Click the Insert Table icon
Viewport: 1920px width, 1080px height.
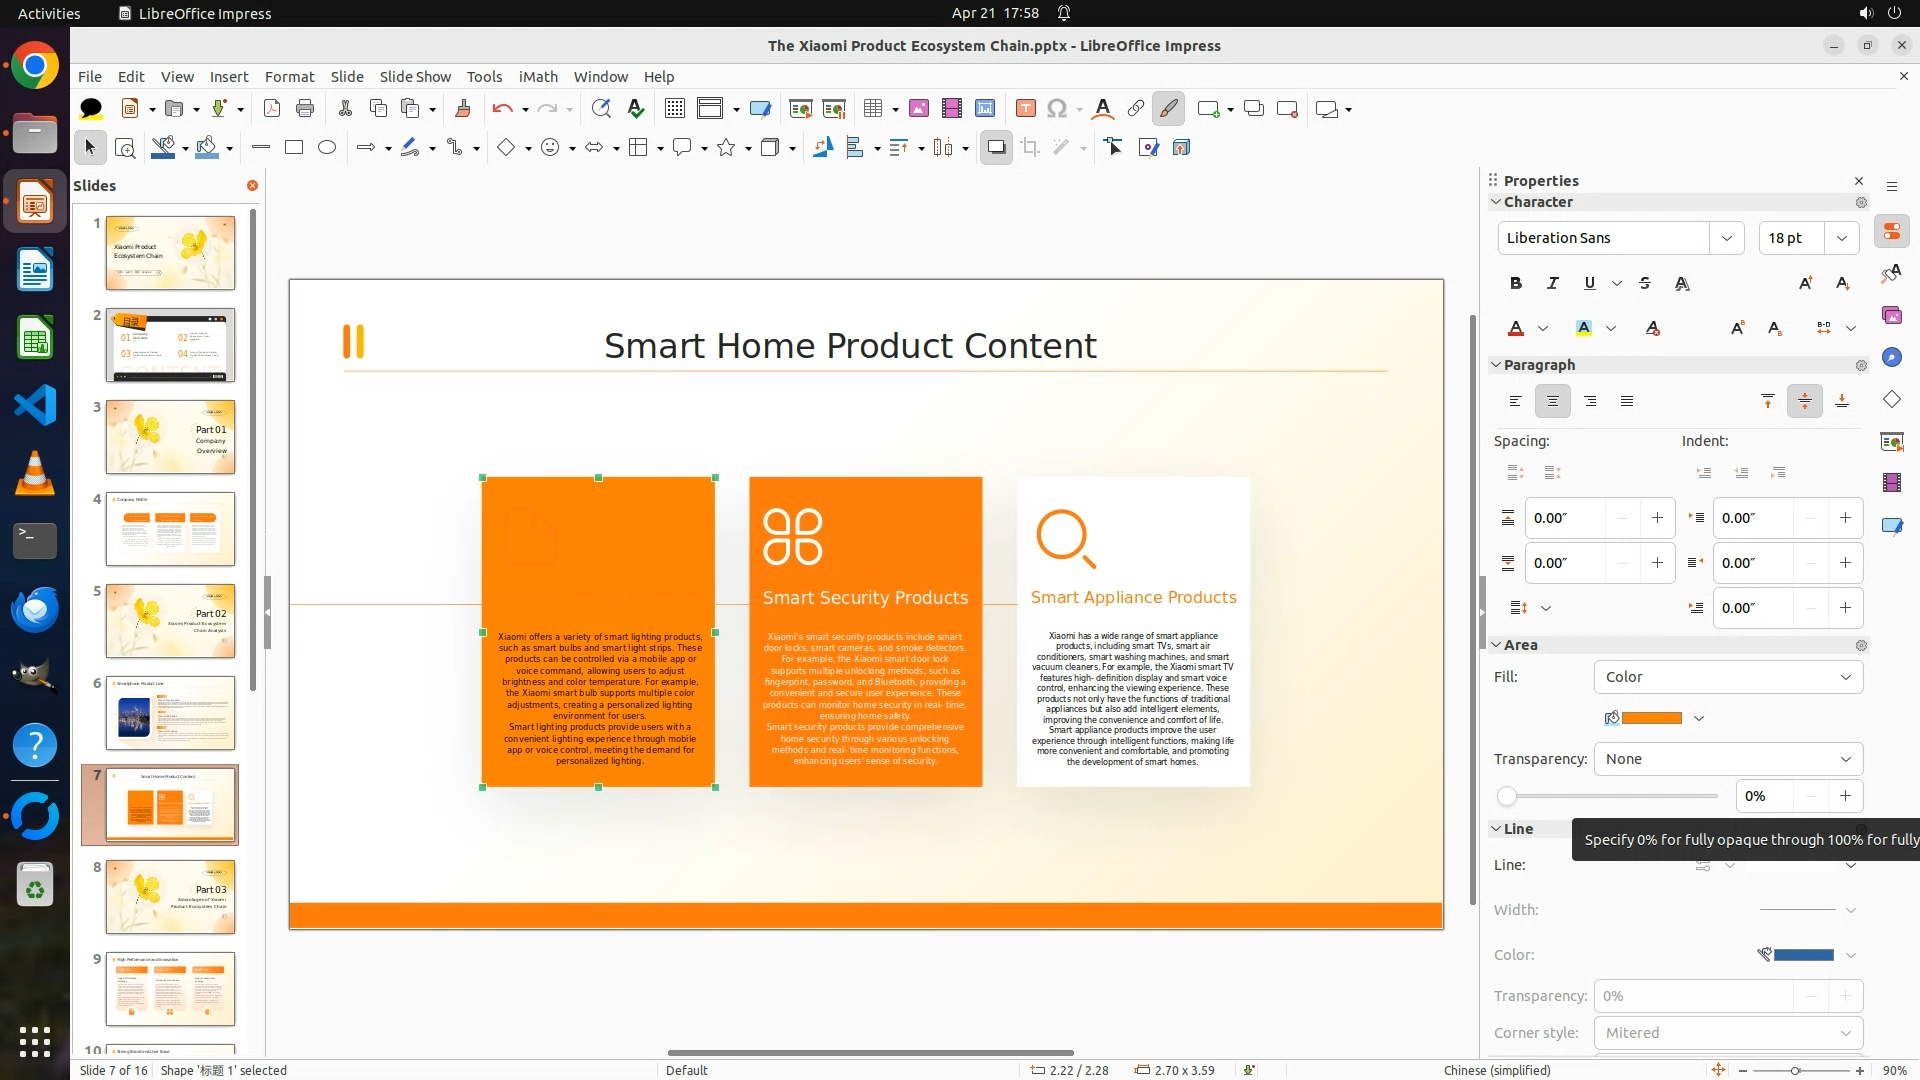pyautogui.click(x=873, y=109)
